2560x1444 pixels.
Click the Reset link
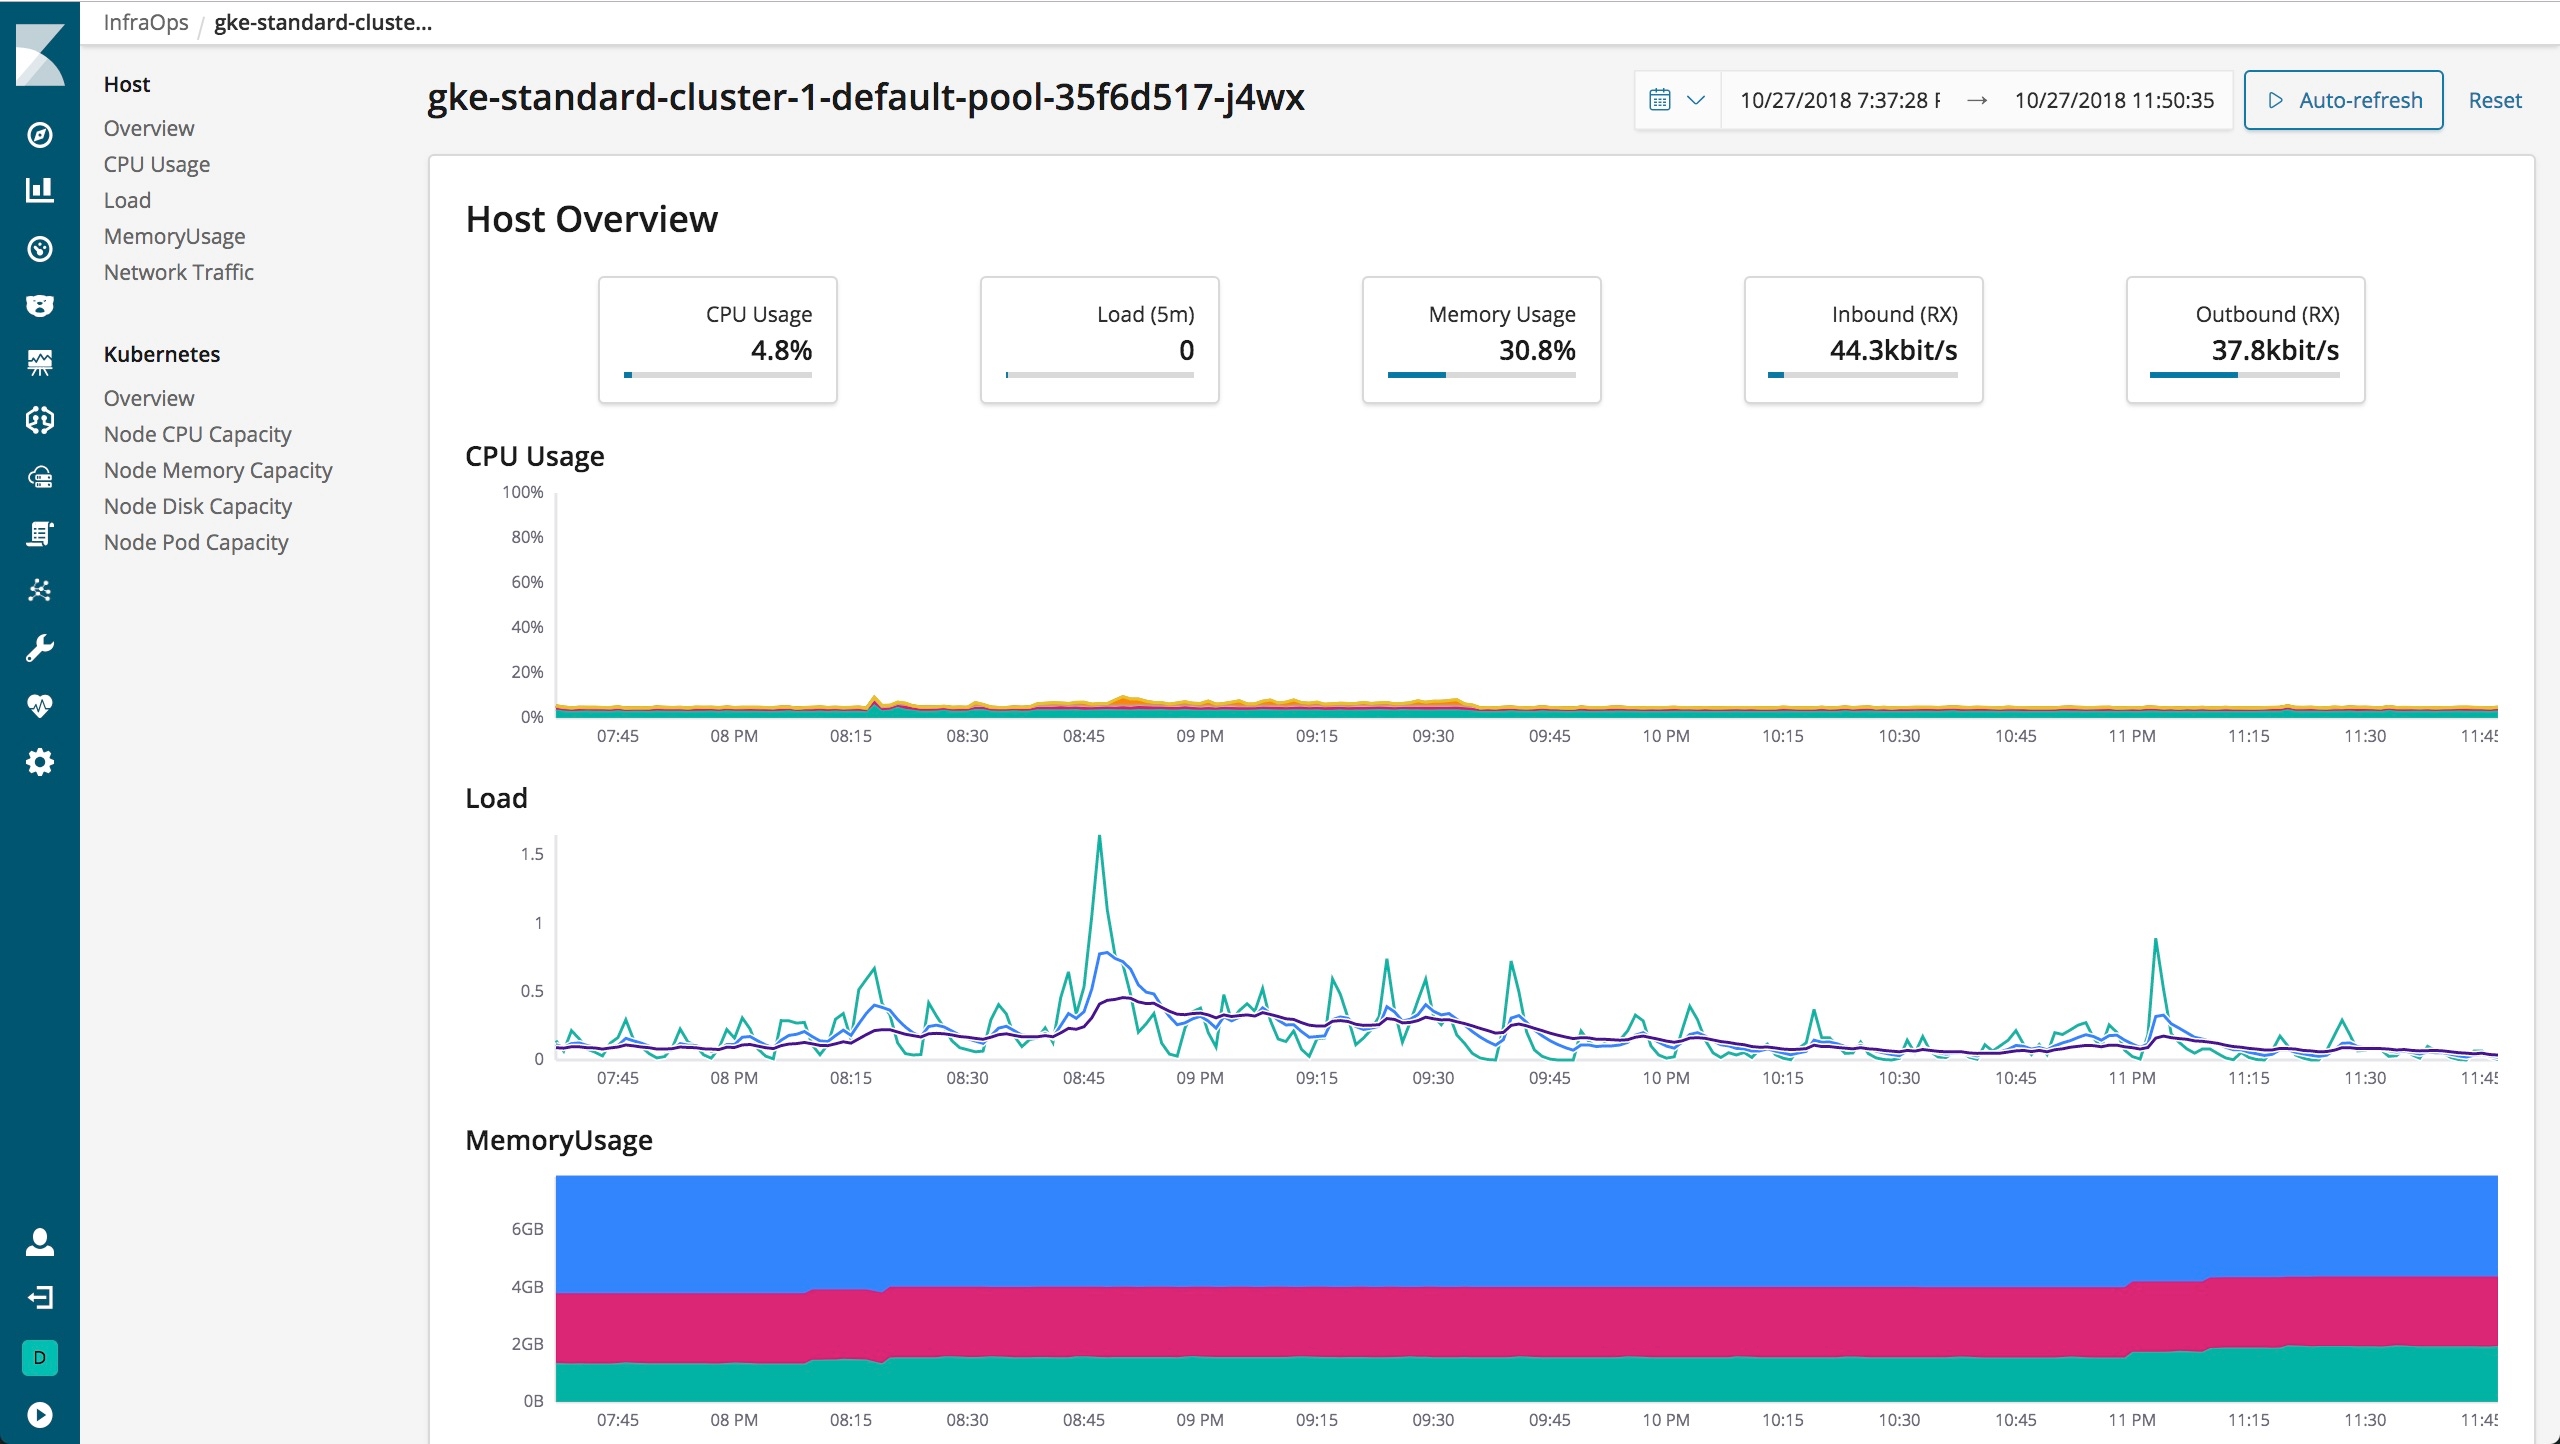pyautogui.click(x=2495, y=100)
